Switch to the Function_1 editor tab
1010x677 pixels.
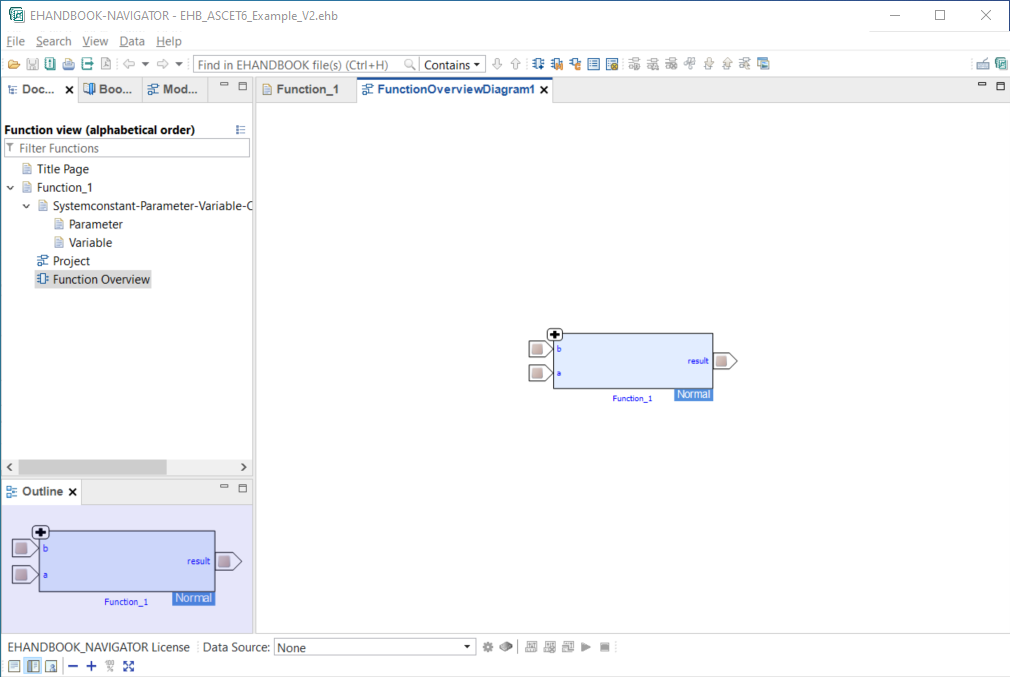306,89
